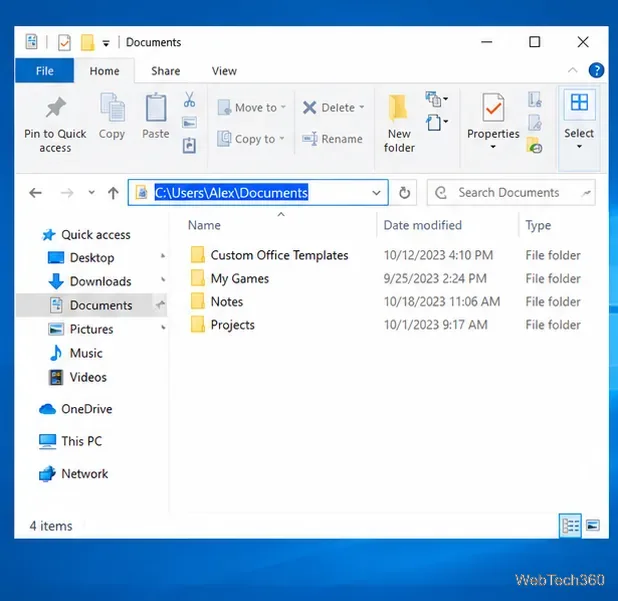Click the Cut scissors icon

point(189,100)
